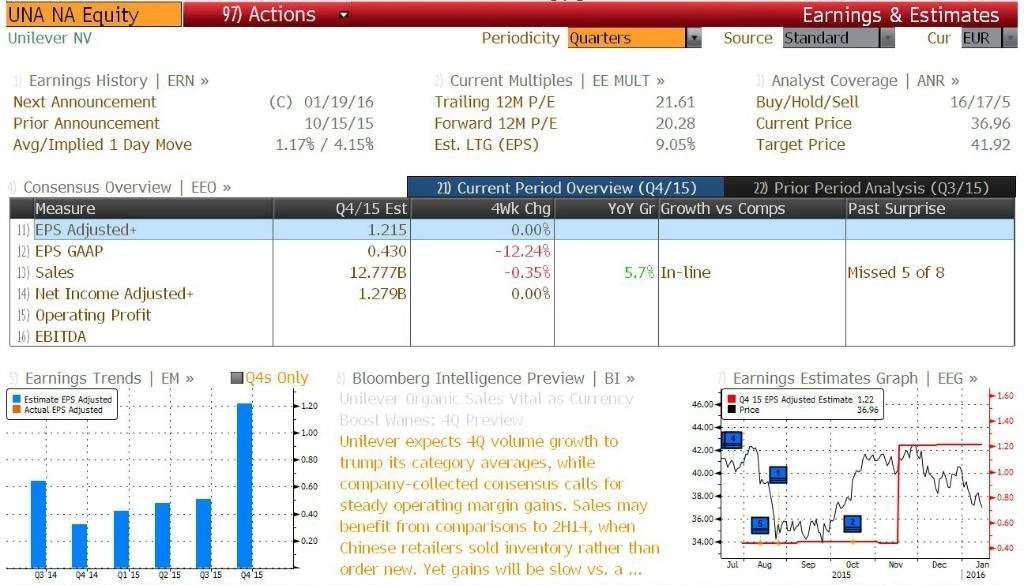Click the Q4 14 bar in Earnings Trends
Screen dimensions: 1024x585
click(80, 546)
